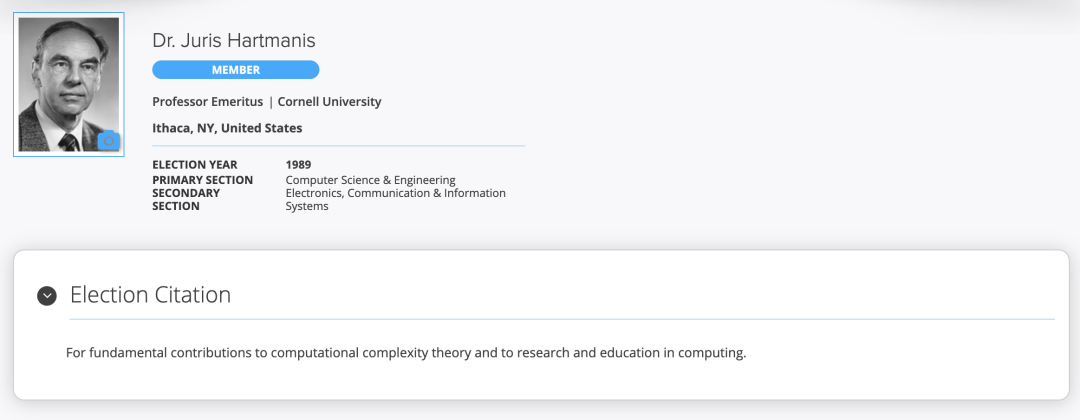Click the Professor Emeritus title text
The height and width of the screenshot is (420, 1080).
[207, 102]
